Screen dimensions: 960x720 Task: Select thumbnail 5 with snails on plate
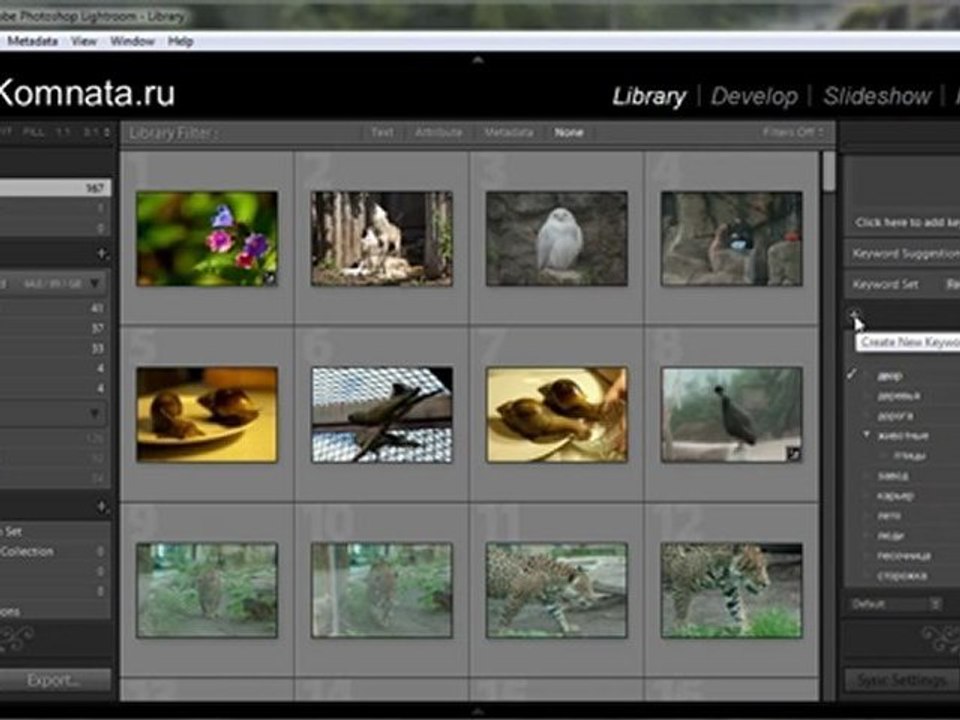207,414
